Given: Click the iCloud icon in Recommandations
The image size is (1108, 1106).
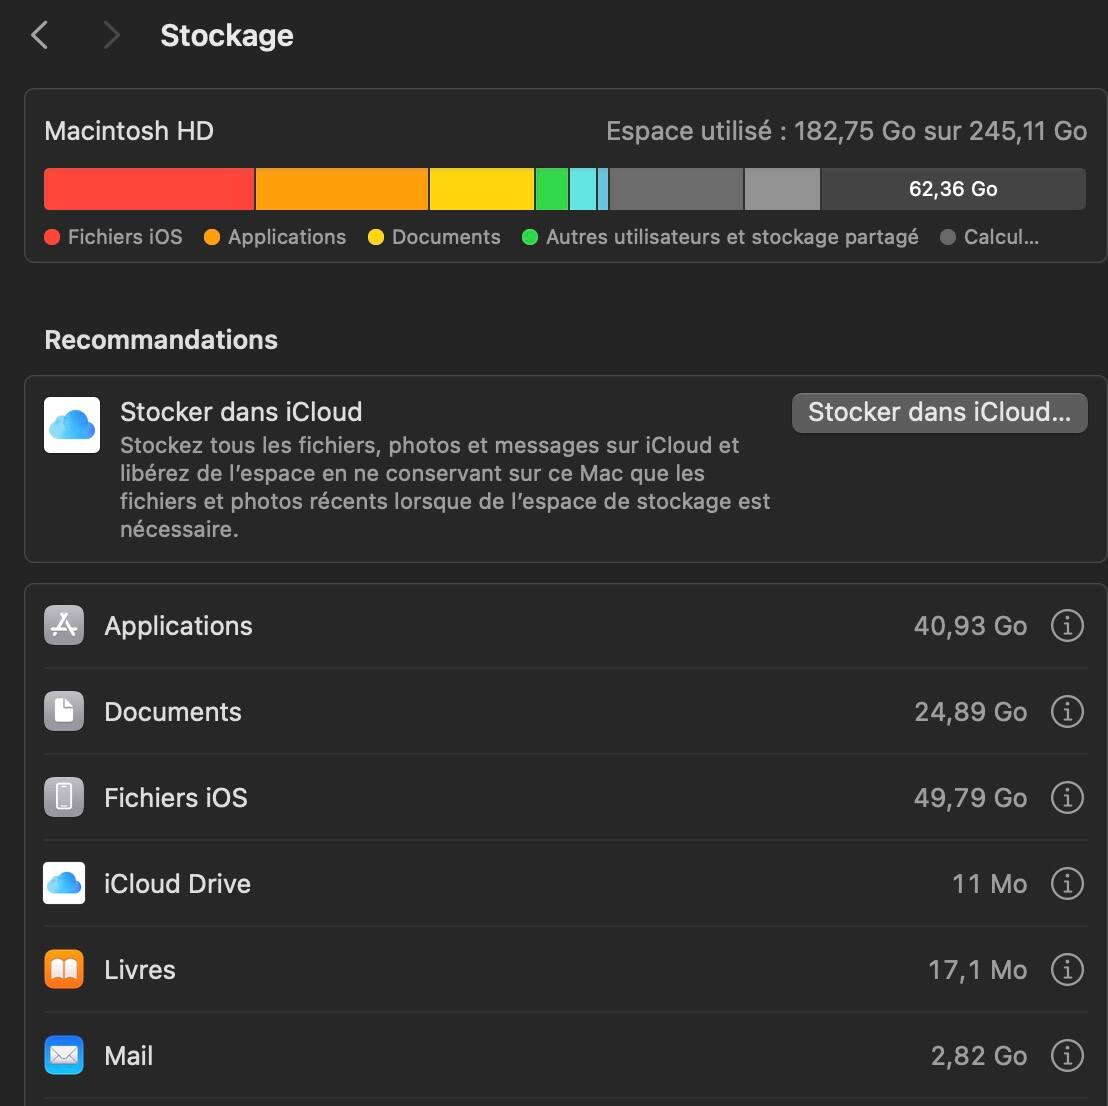Looking at the screenshot, I should (72, 425).
